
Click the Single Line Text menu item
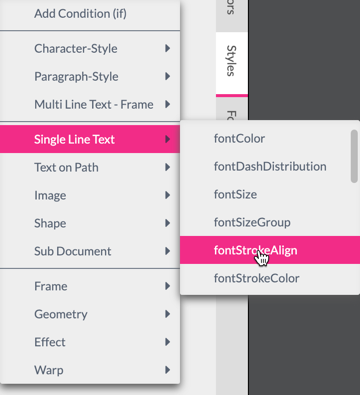pos(90,139)
